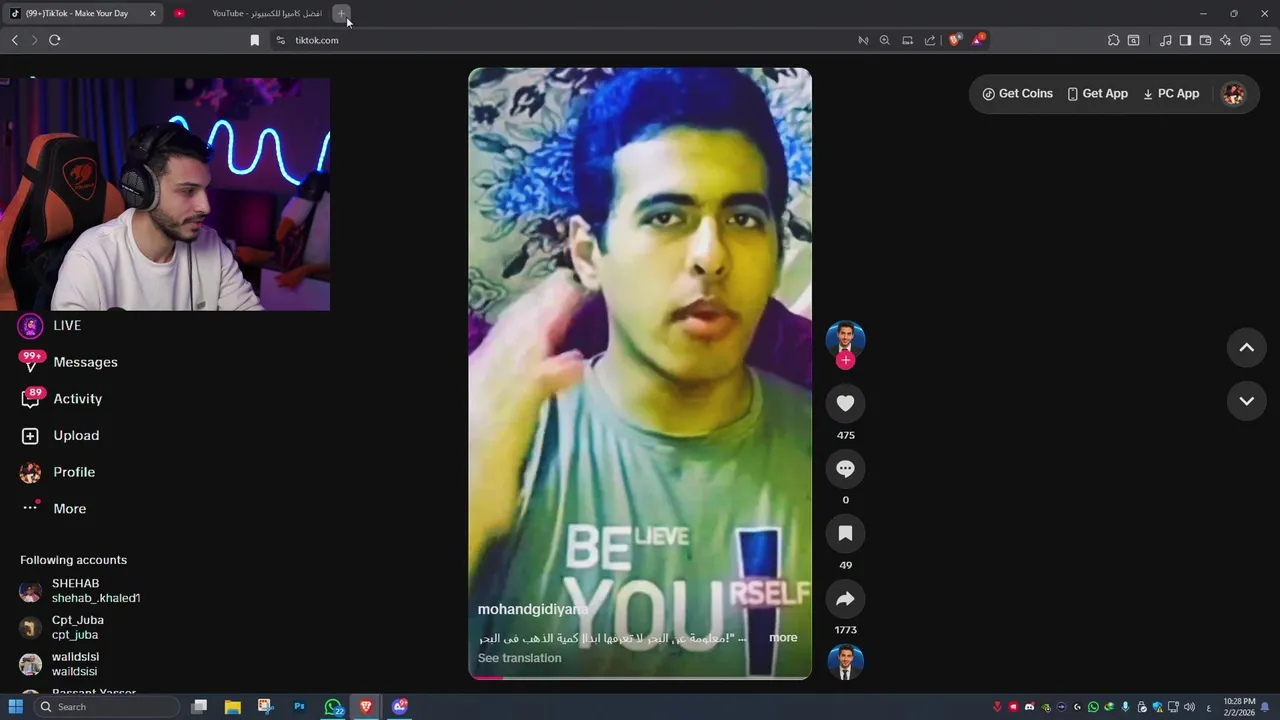Open browser extensions puzzle icon
This screenshot has width=1280, height=720.
click(x=1113, y=40)
